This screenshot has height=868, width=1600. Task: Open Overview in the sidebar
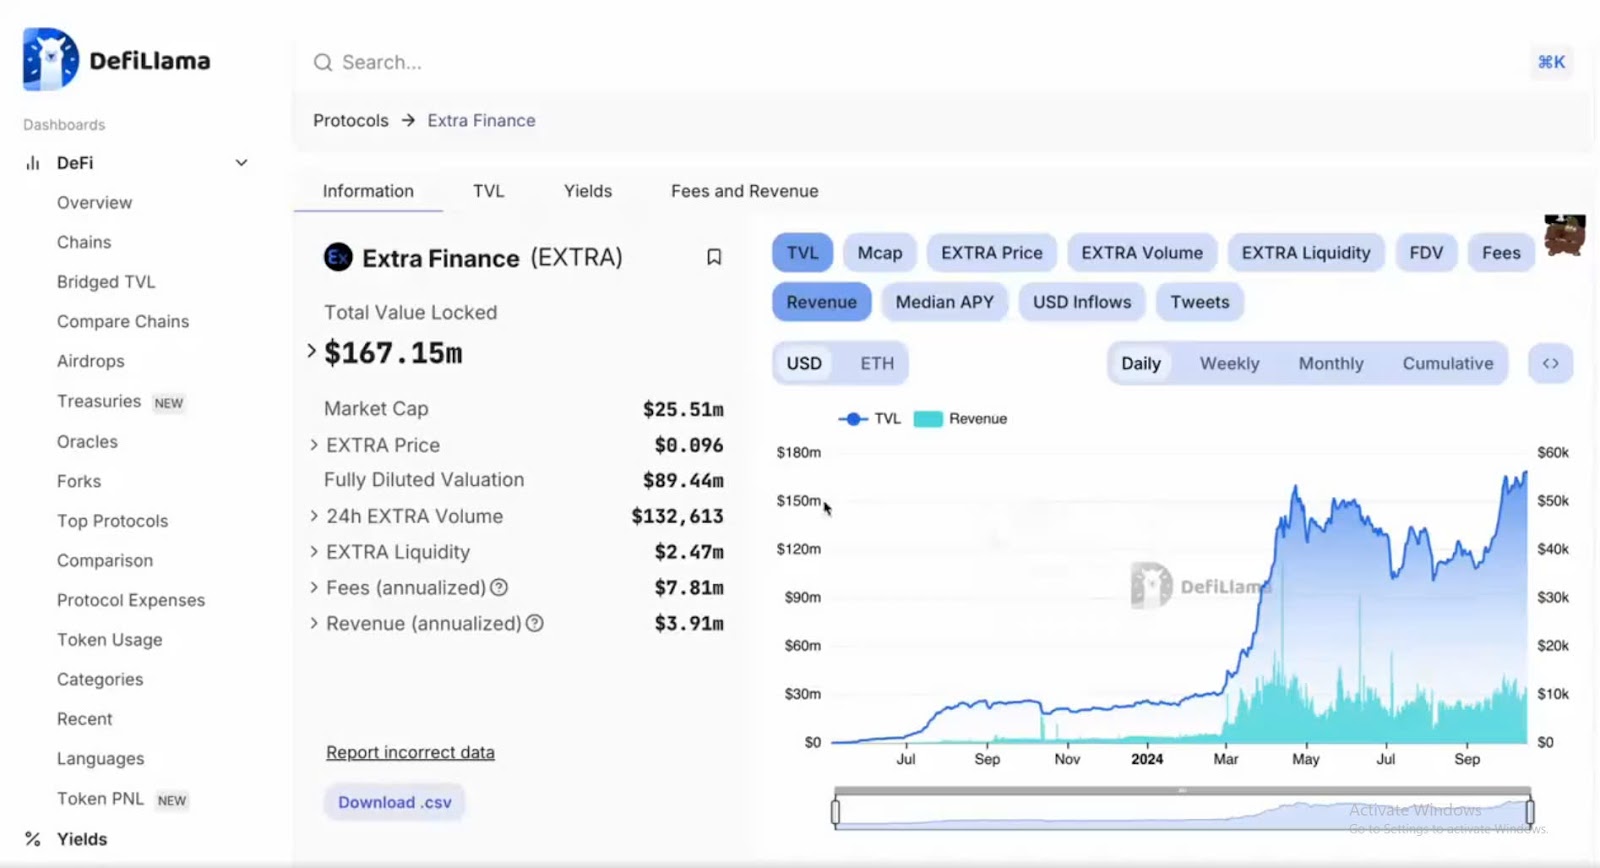click(x=94, y=203)
